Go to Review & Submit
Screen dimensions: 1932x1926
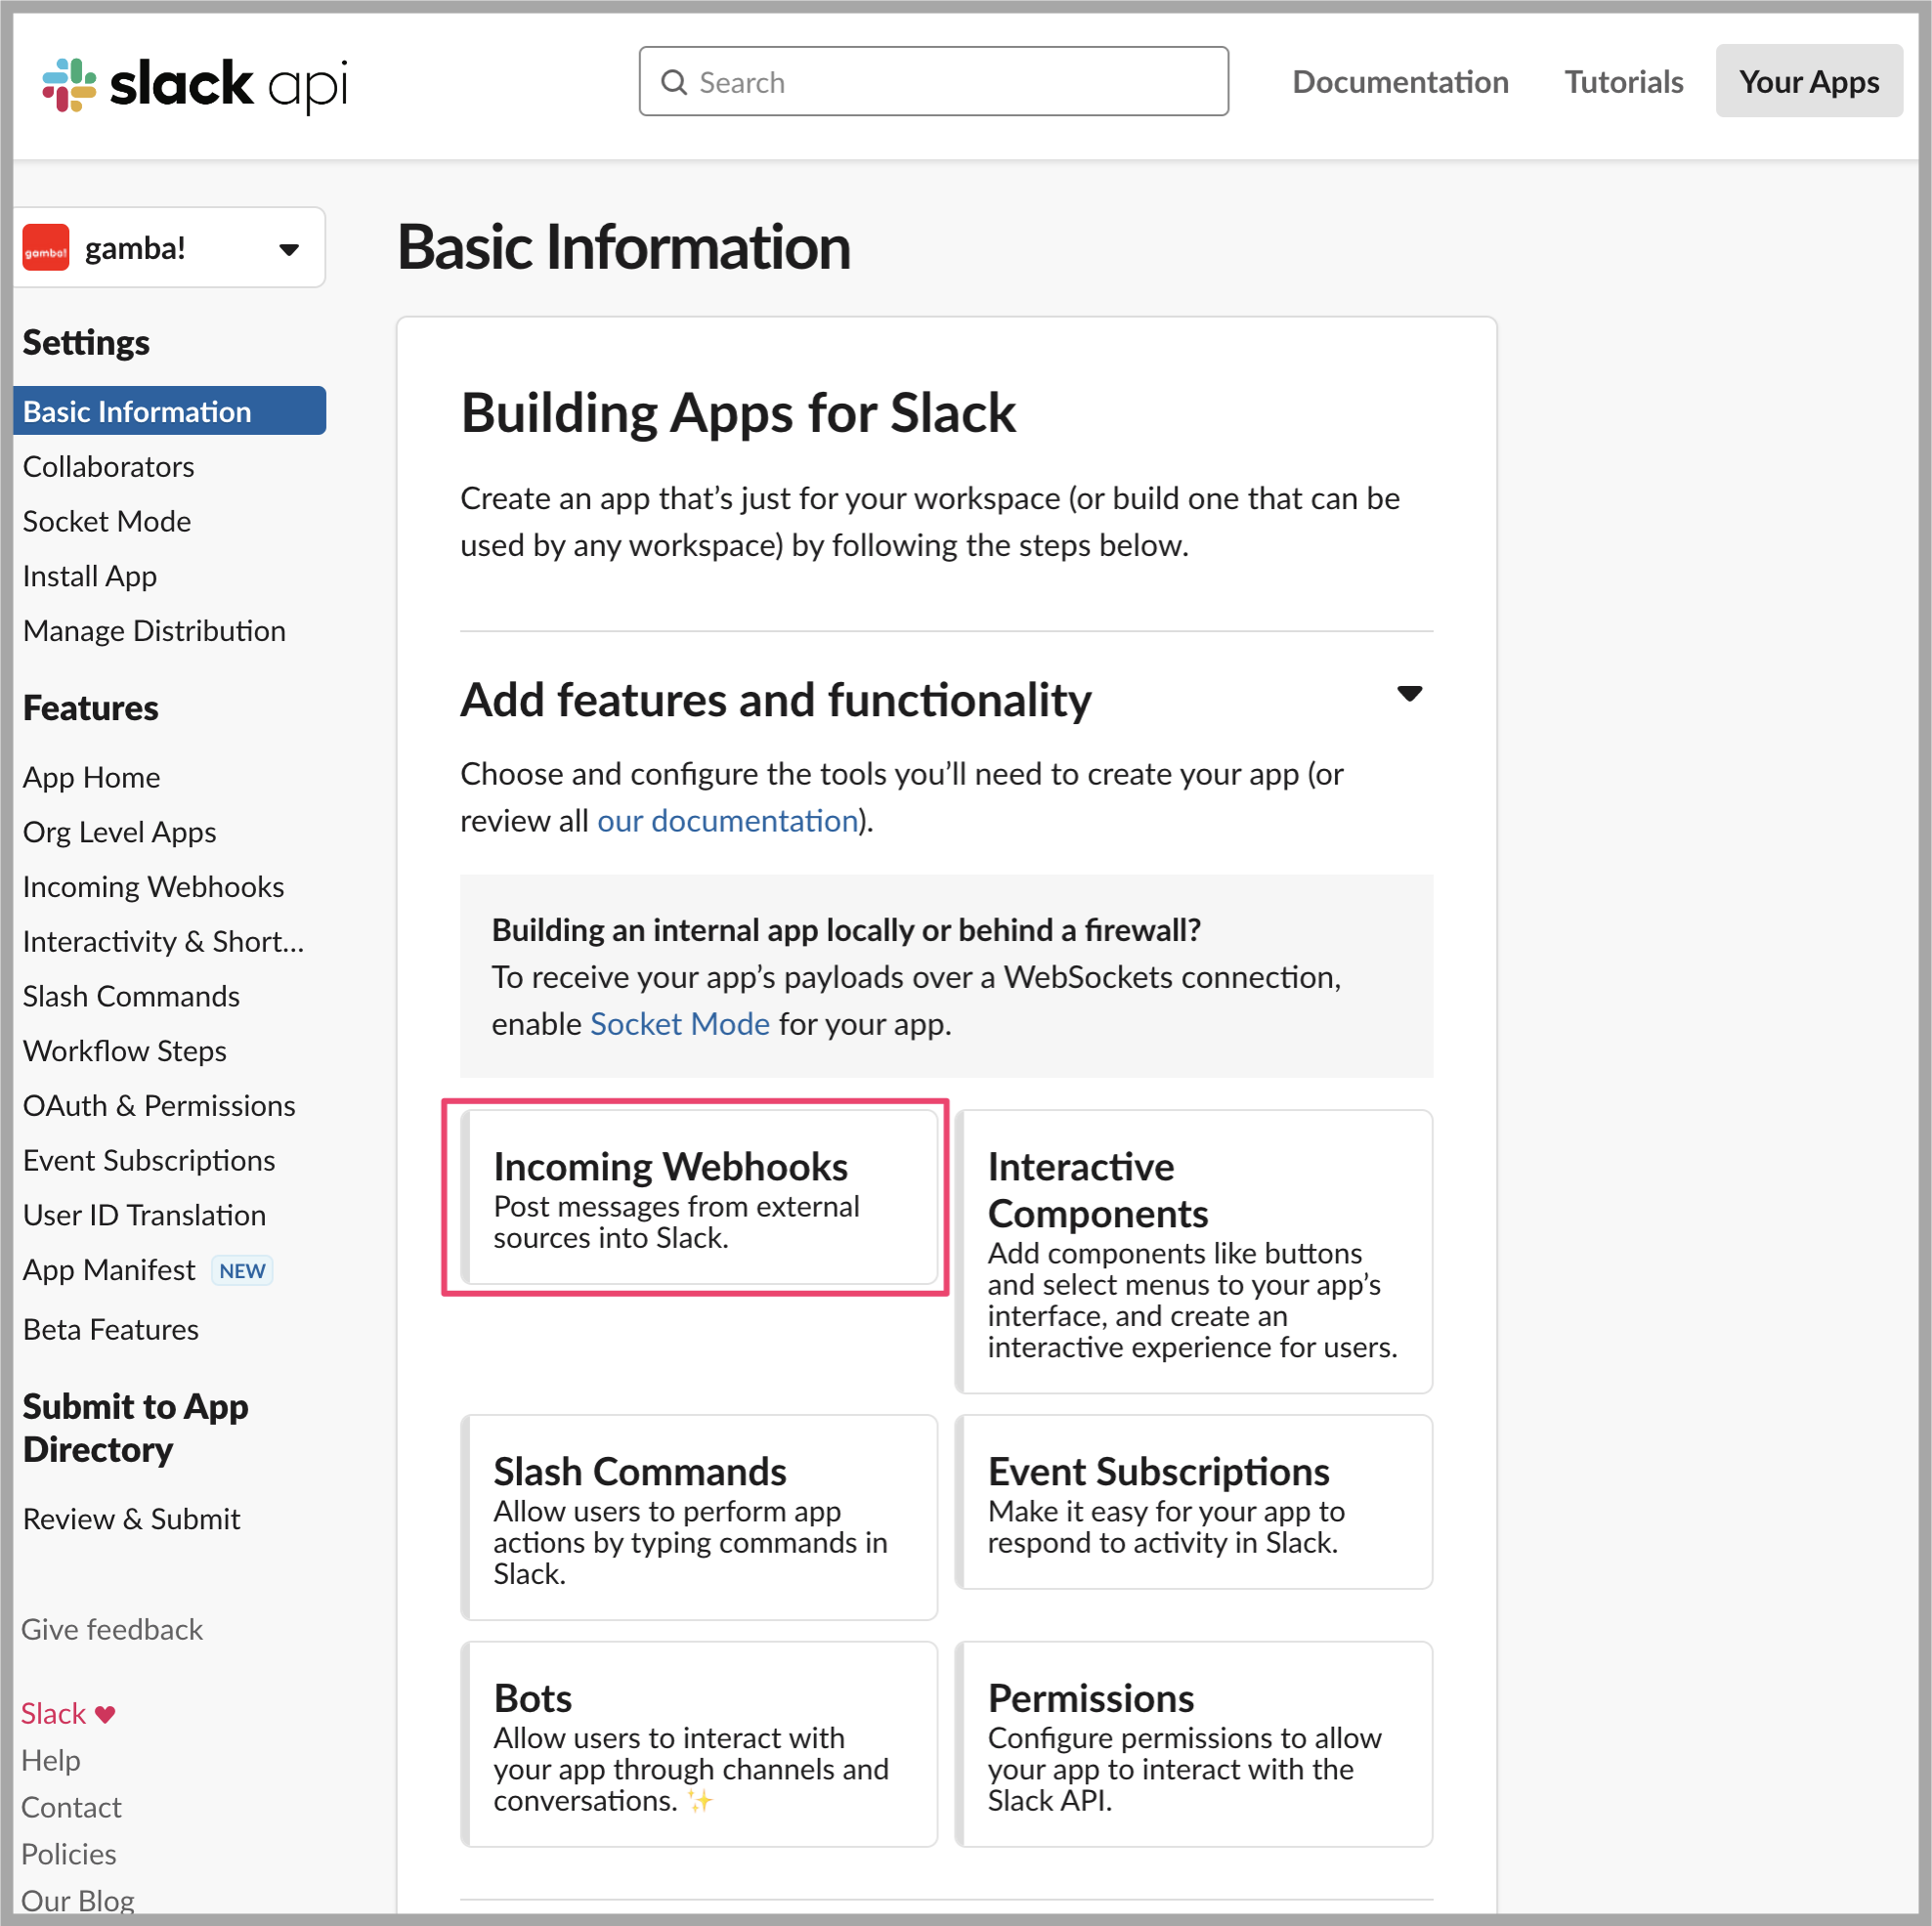[131, 1519]
